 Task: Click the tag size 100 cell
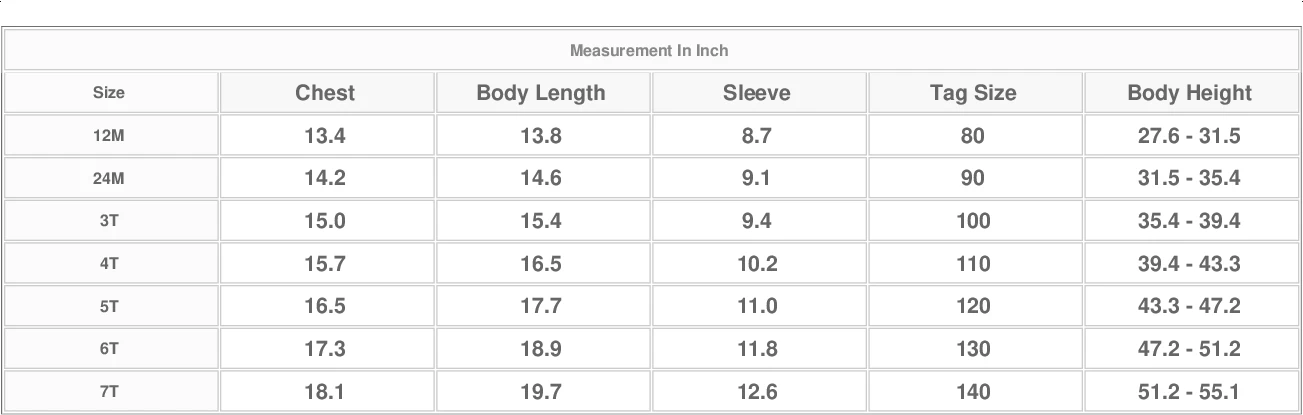(973, 221)
